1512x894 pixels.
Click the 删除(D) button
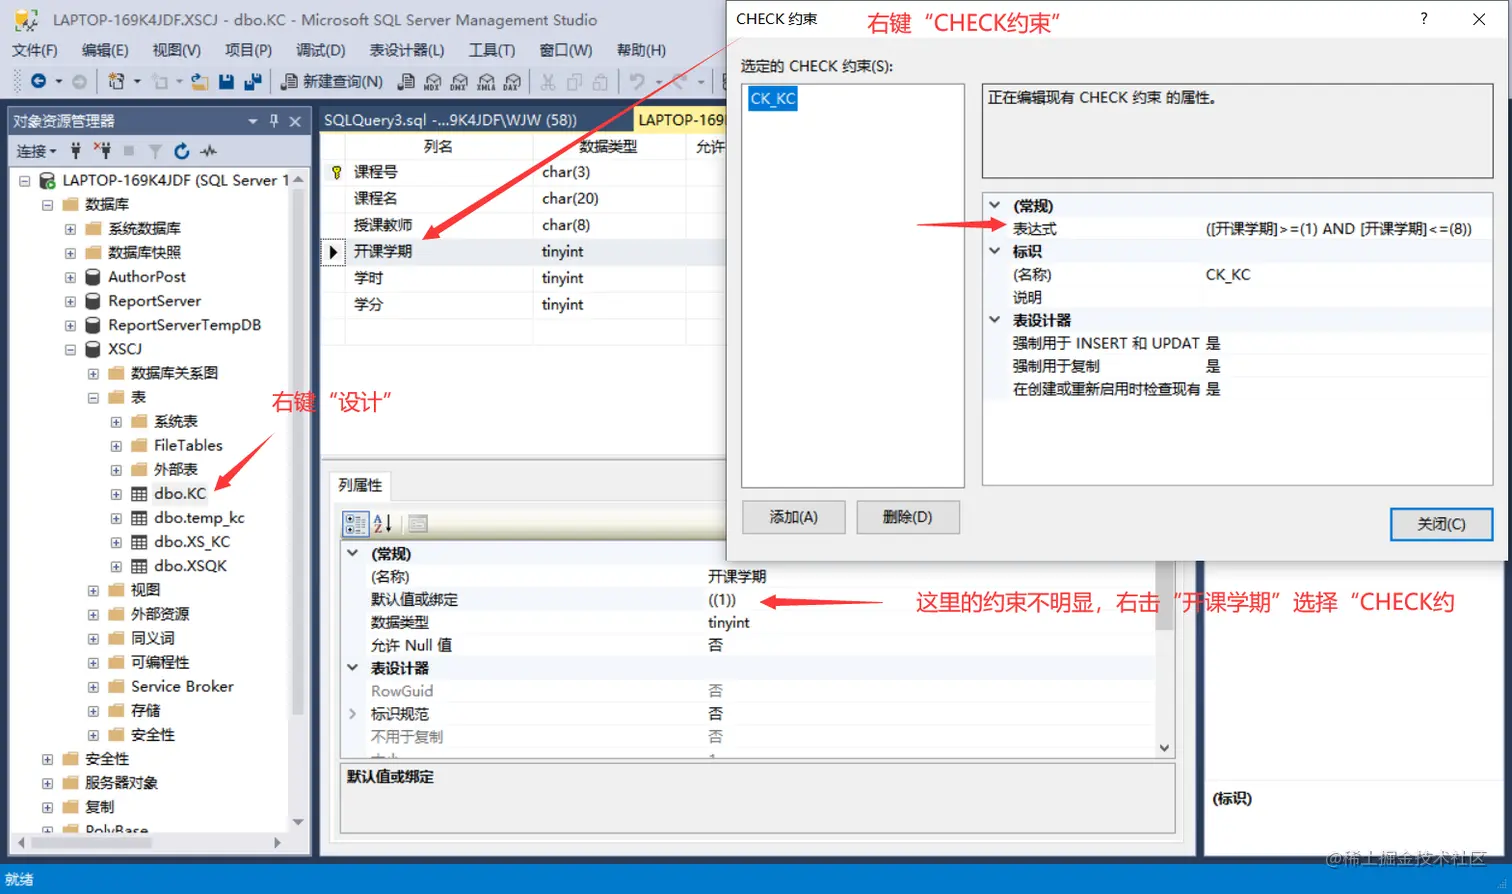[907, 517]
